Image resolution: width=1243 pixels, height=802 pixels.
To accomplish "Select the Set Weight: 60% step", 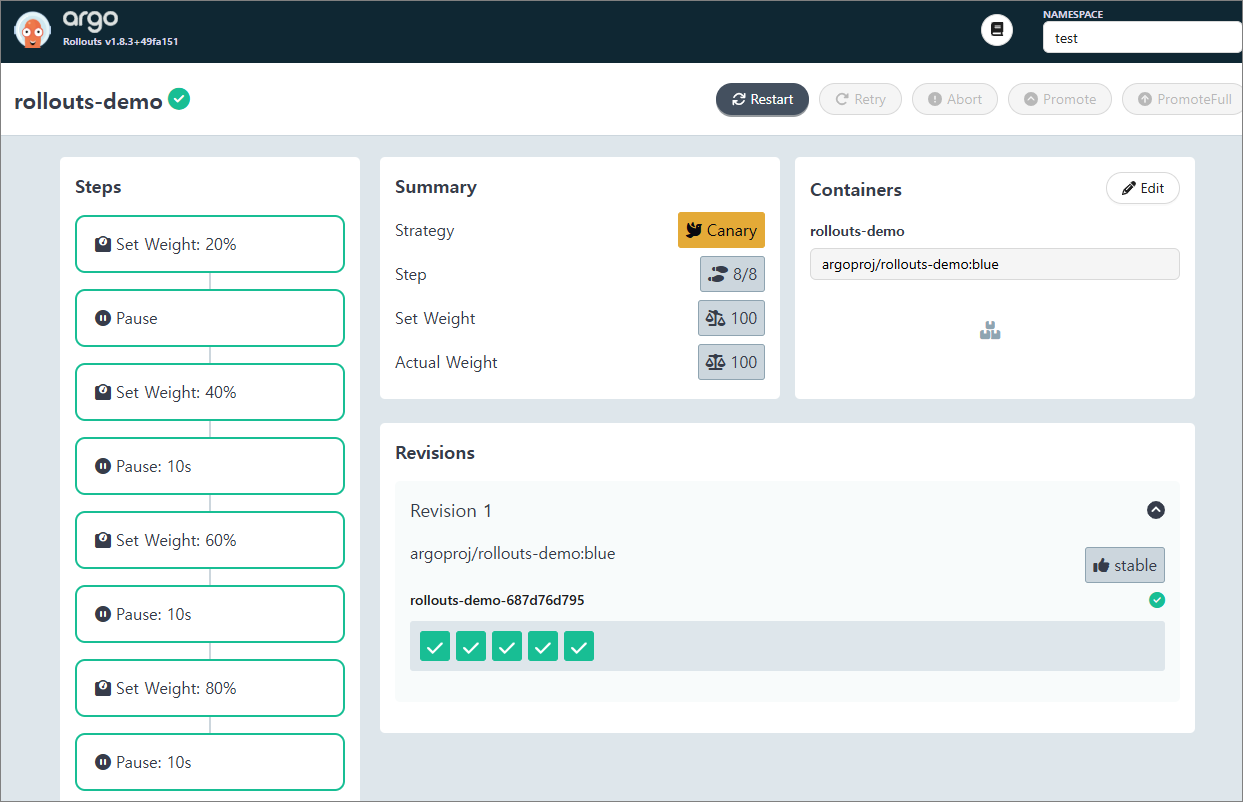I will pyautogui.click(x=210, y=540).
